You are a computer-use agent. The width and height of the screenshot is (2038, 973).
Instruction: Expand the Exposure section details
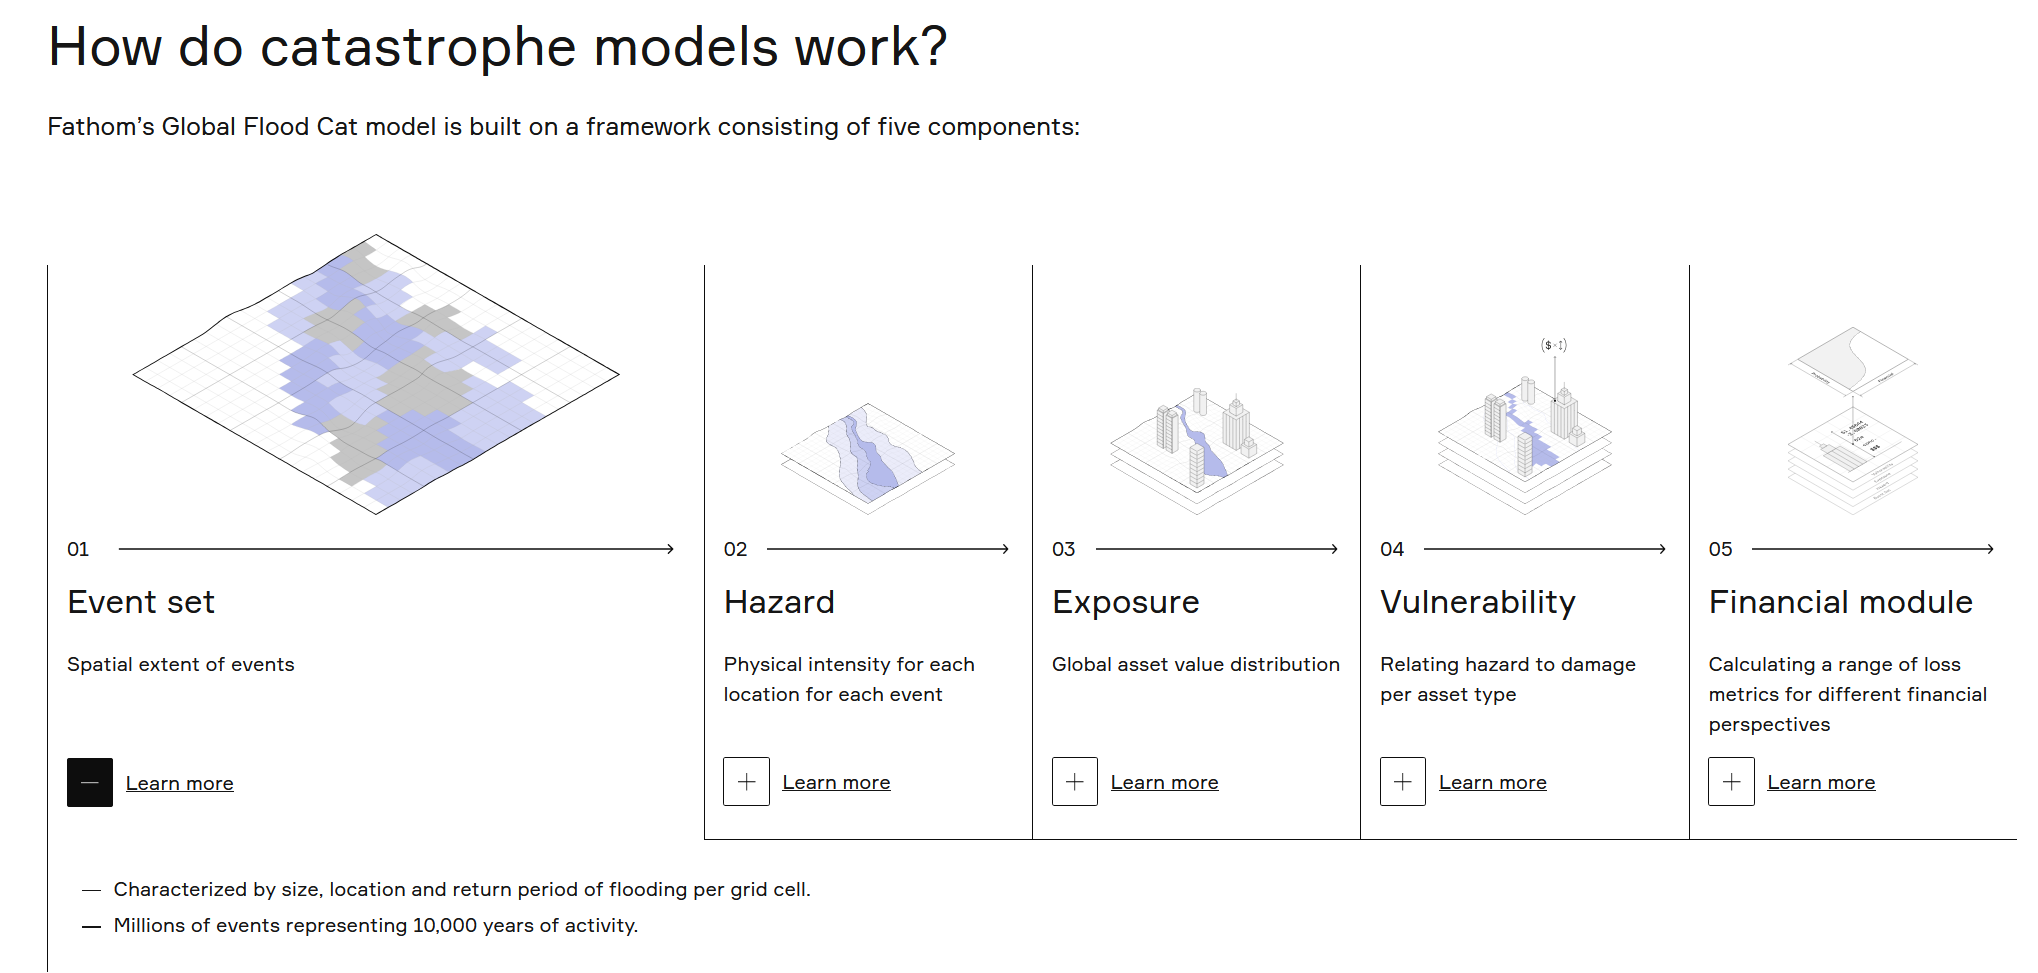(x=1074, y=781)
